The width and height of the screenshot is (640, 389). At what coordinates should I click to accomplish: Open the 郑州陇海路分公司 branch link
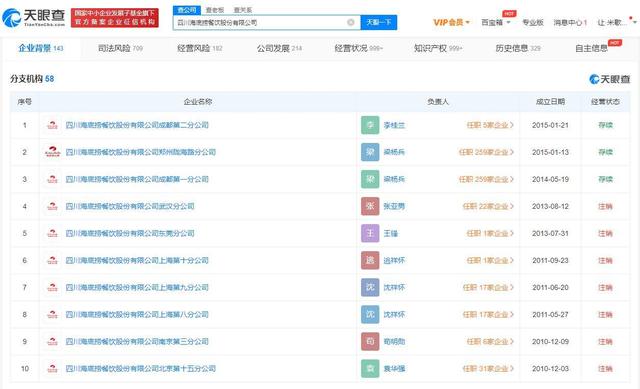point(141,152)
